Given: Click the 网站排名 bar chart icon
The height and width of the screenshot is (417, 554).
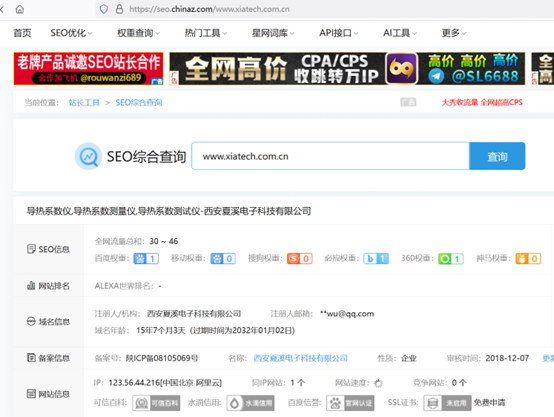Looking at the screenshot, I should 31,286.
